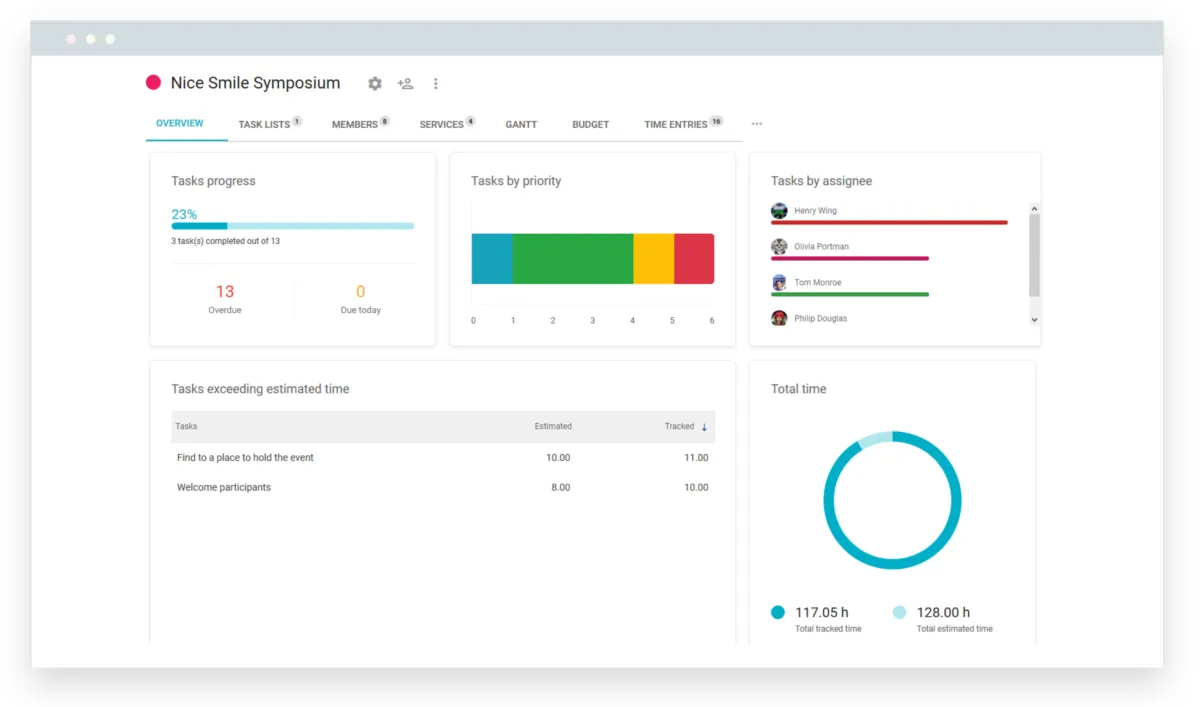The width and height of the screenshot is (1200, 707).
Task: Expand more tabs with the ellipsis
Action: [756, 124]
